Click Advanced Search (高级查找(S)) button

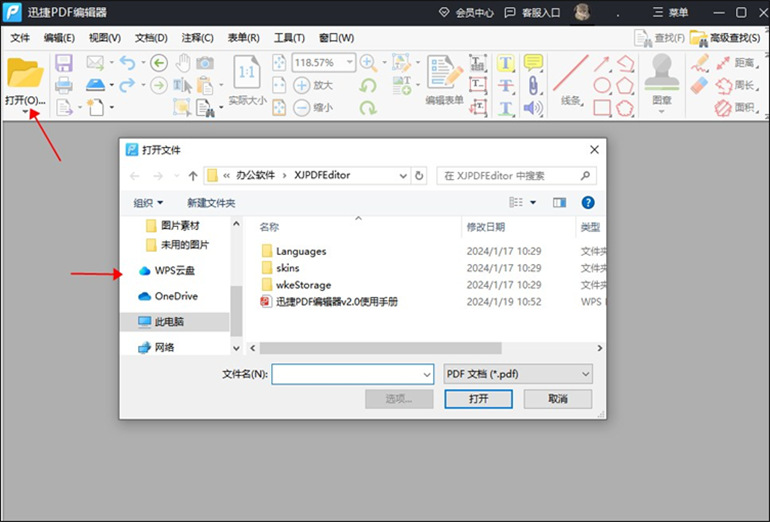[x=726, y=38]
